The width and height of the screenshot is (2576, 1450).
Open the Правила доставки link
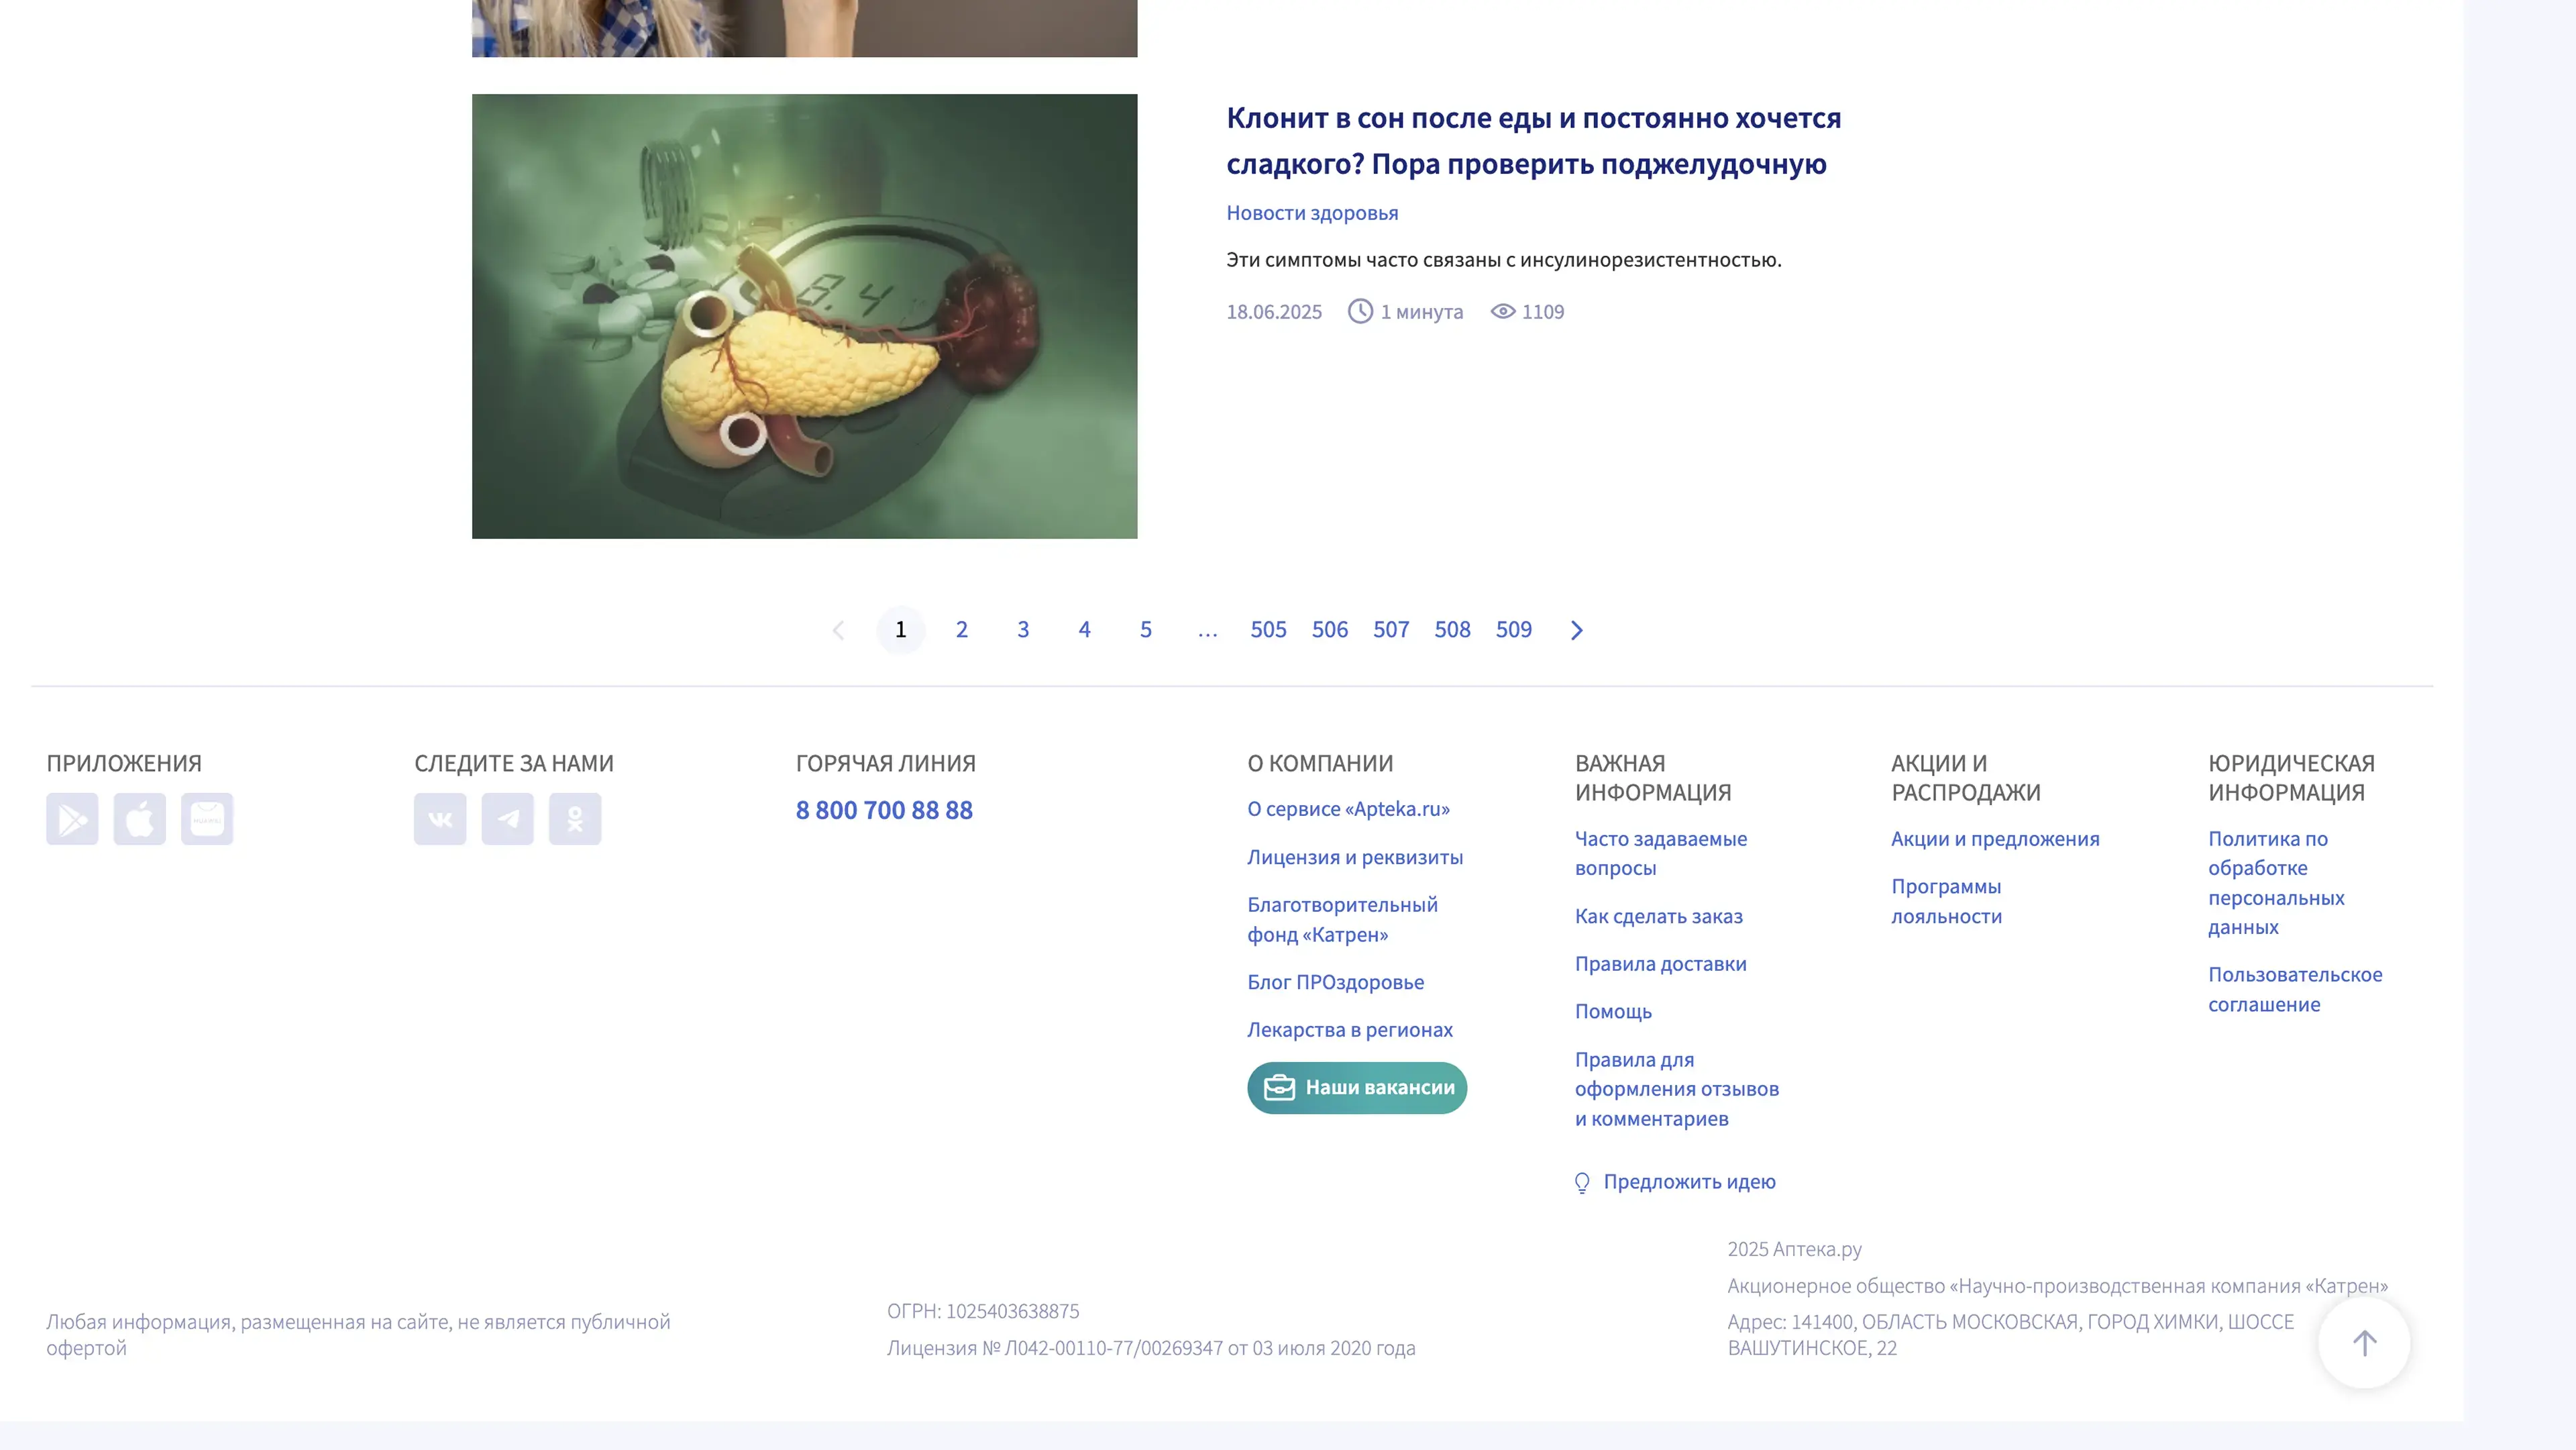coord(1660,964)
